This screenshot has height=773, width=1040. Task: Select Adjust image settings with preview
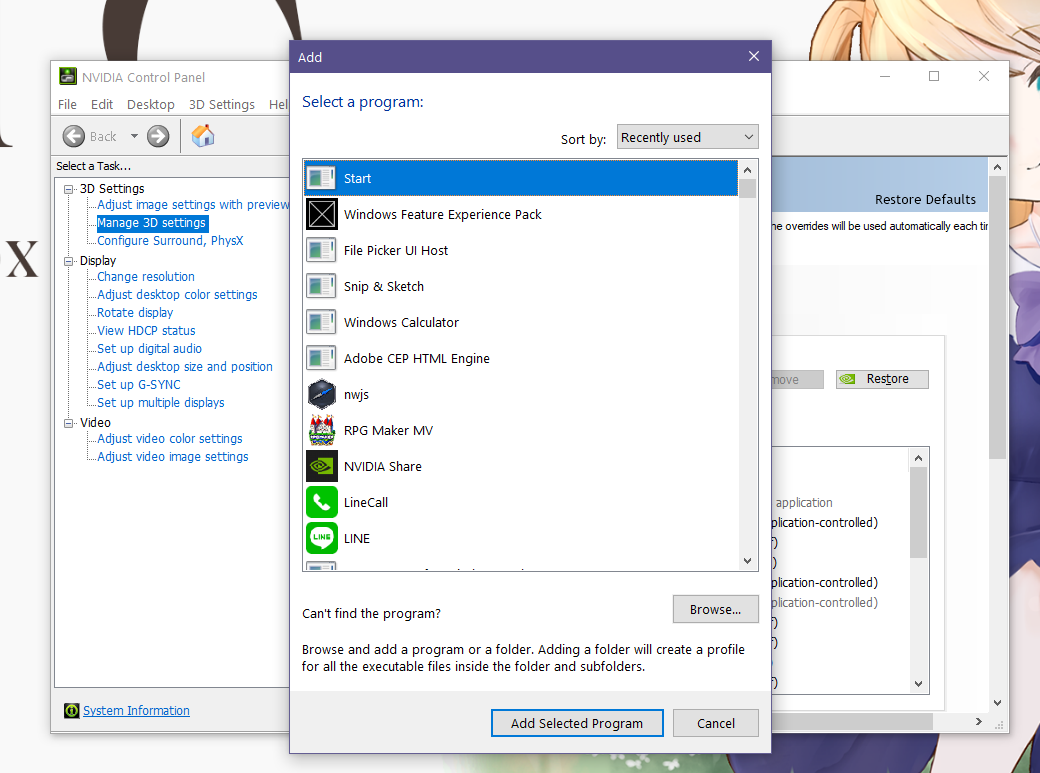193,205
